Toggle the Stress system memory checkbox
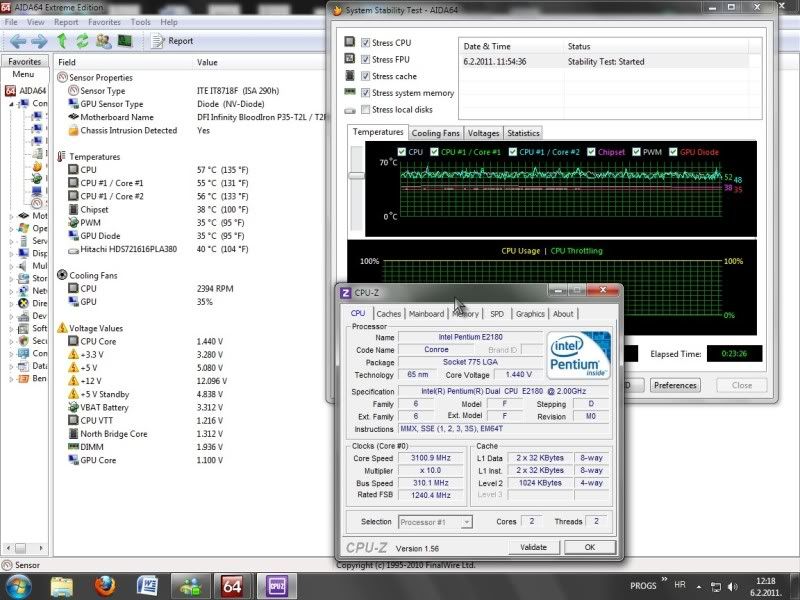The image size is (800, 600). point(365,93)
